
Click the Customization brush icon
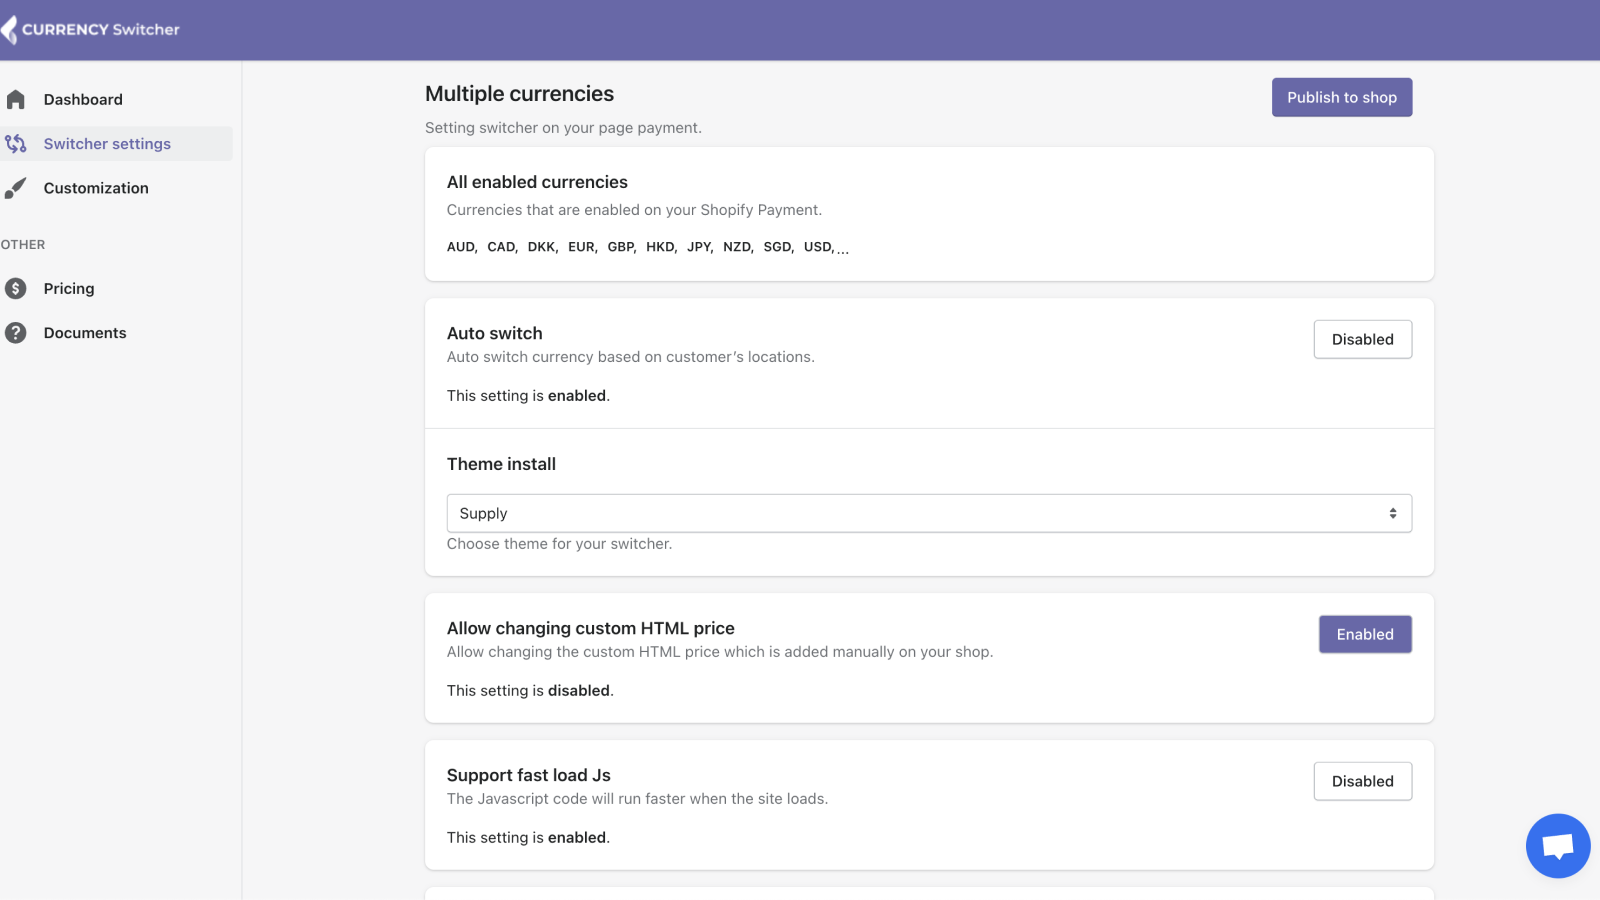pyautogui.click(x=16, y=188)
